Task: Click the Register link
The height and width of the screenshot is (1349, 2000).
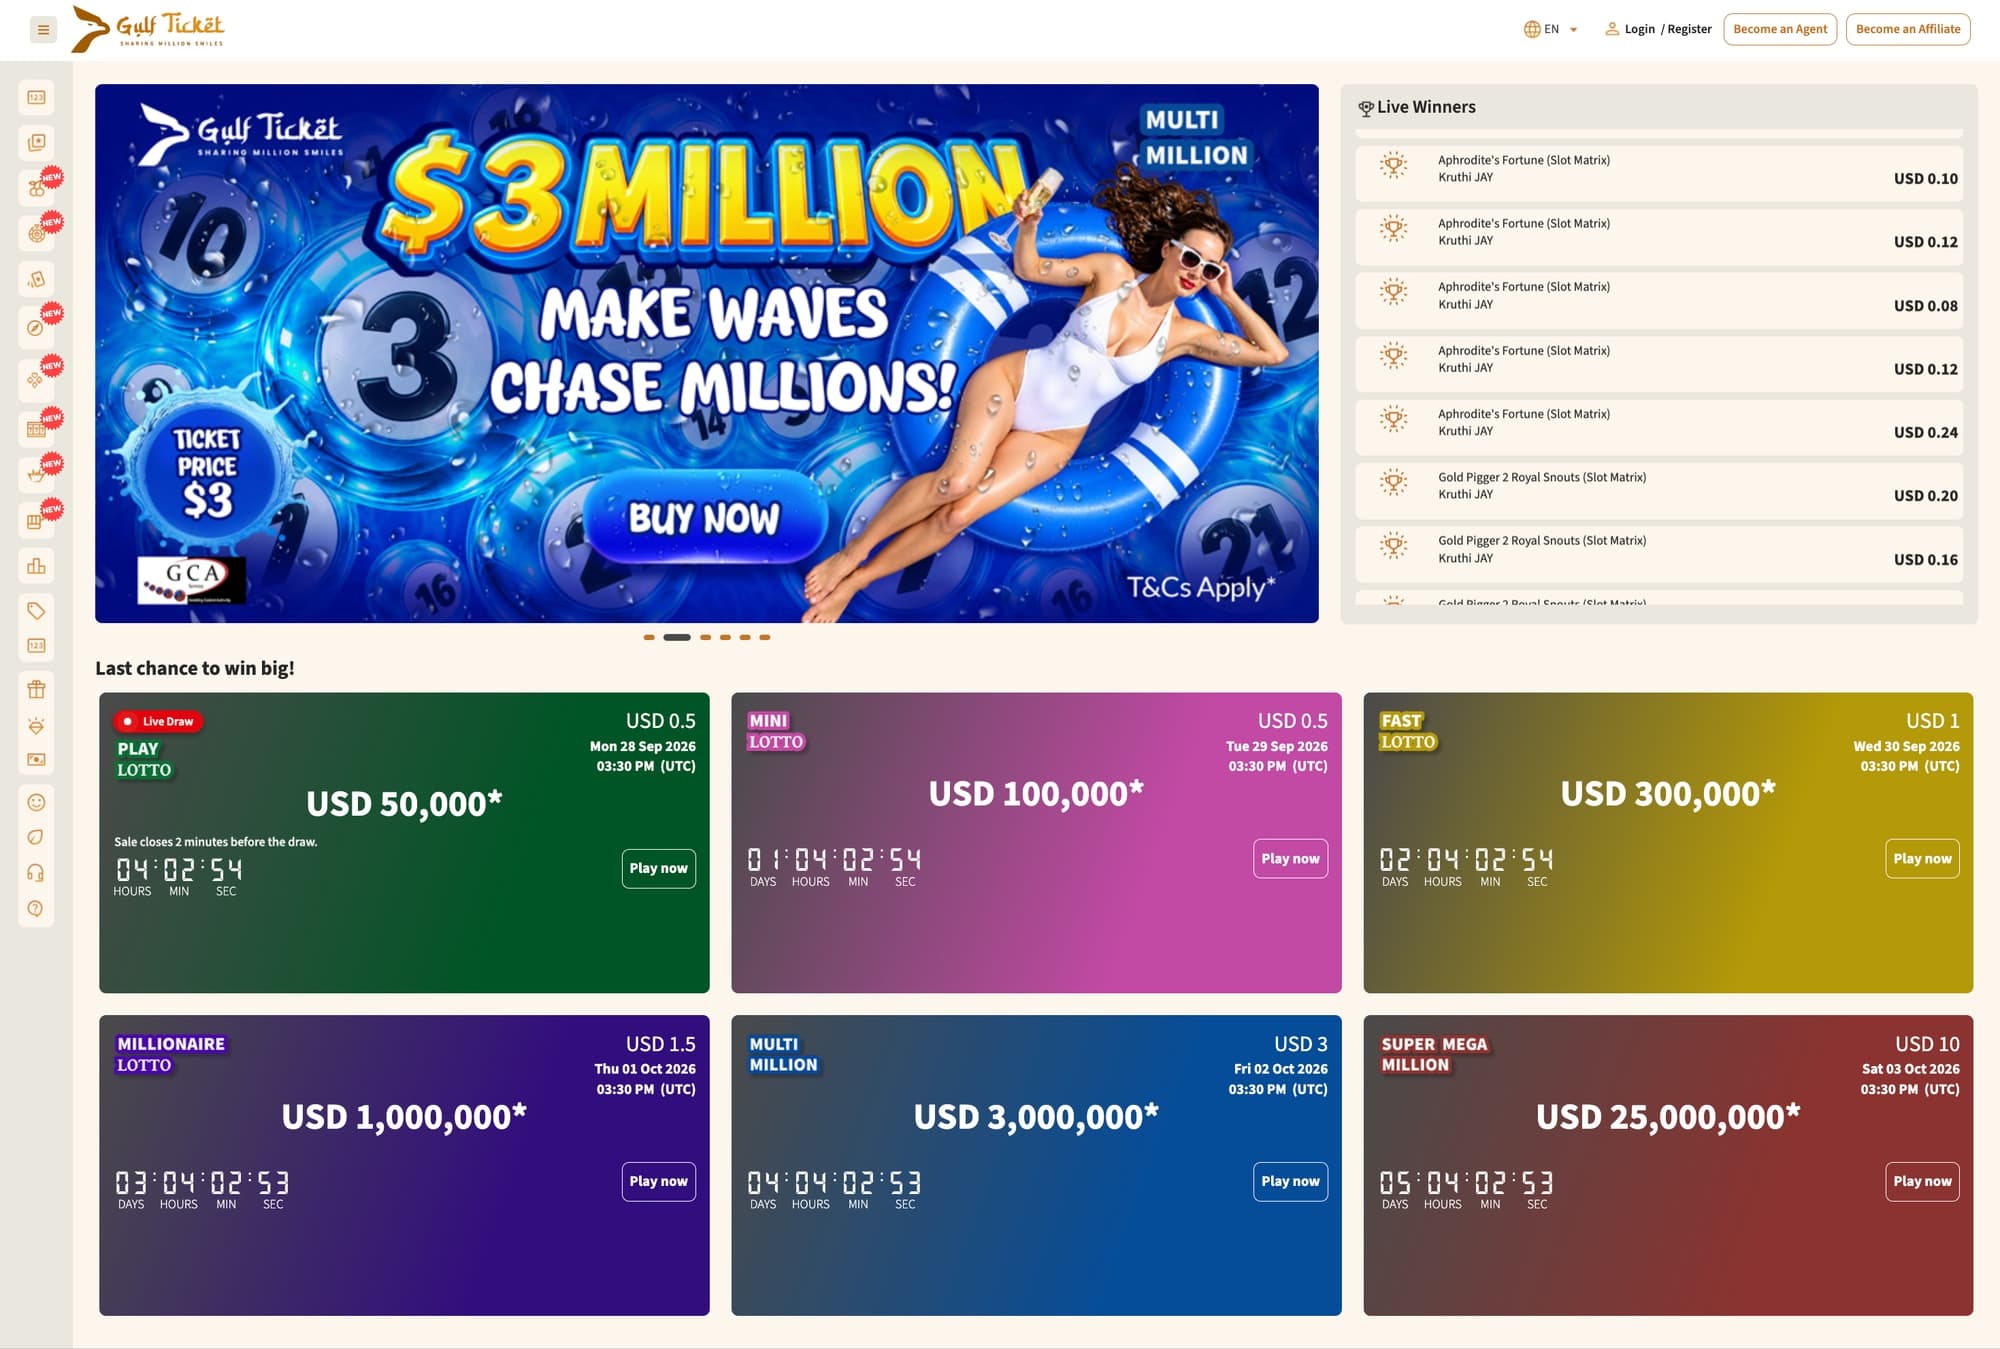Action: coord(1689,29)
